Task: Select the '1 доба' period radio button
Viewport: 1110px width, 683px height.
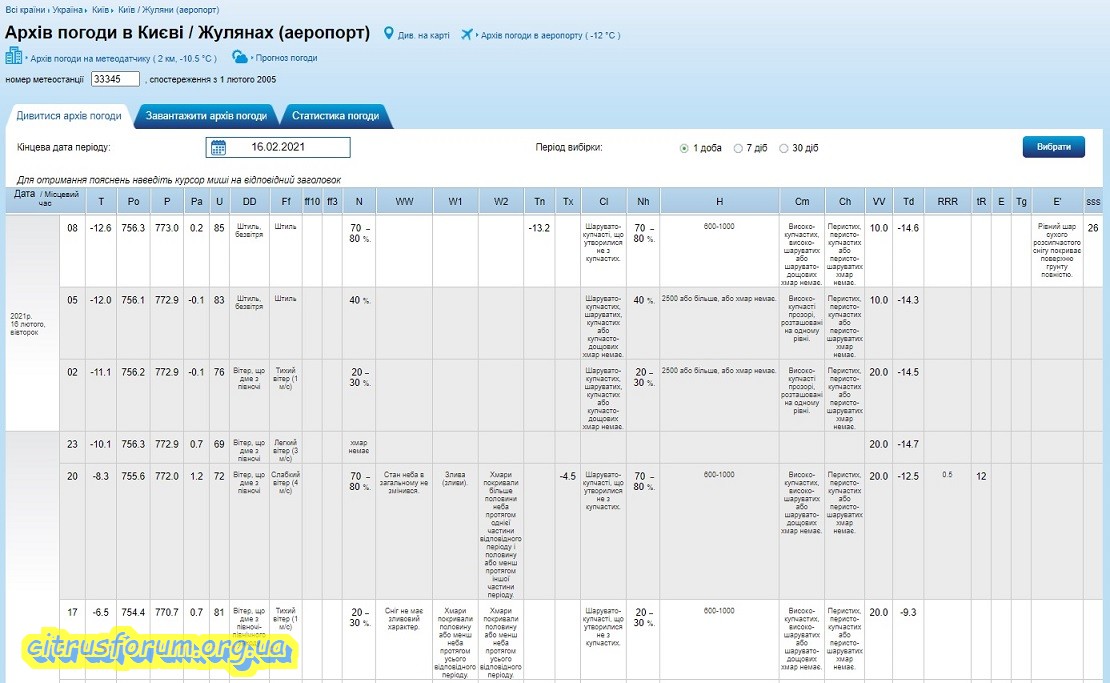Action: 684,148
